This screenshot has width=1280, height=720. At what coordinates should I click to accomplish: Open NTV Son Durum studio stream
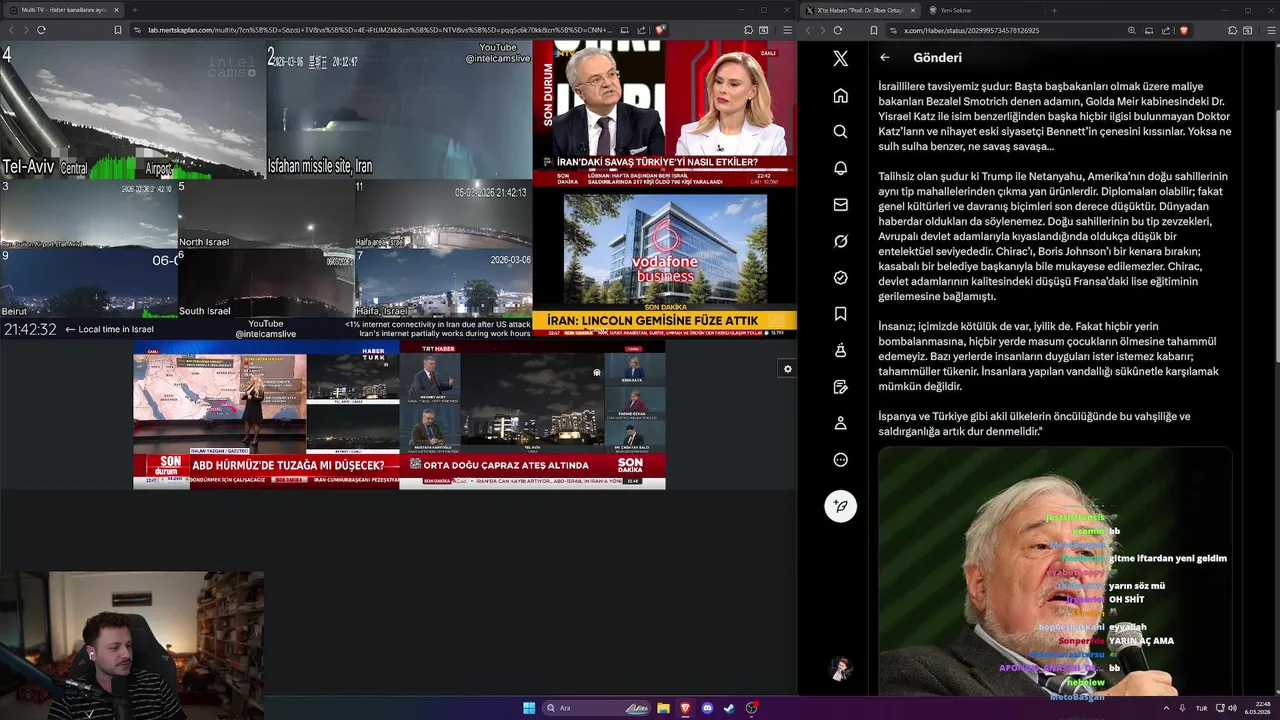pos(664,113)
